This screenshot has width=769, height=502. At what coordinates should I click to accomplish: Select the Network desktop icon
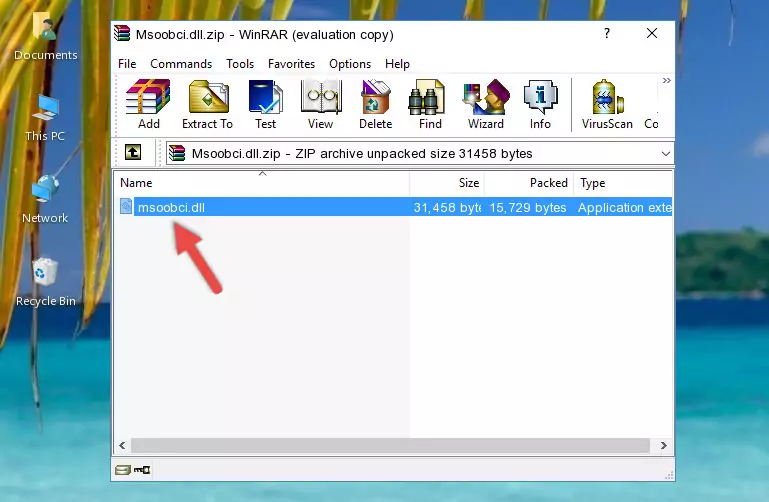(45, 200)
